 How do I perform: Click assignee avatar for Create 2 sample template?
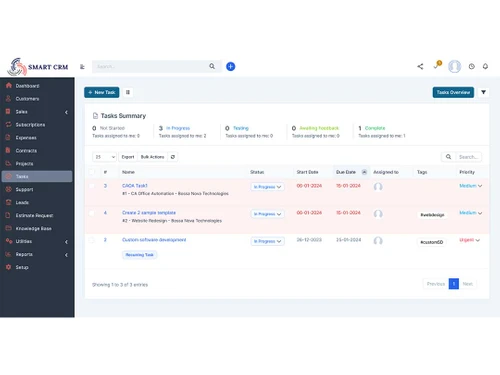(378, 214)
